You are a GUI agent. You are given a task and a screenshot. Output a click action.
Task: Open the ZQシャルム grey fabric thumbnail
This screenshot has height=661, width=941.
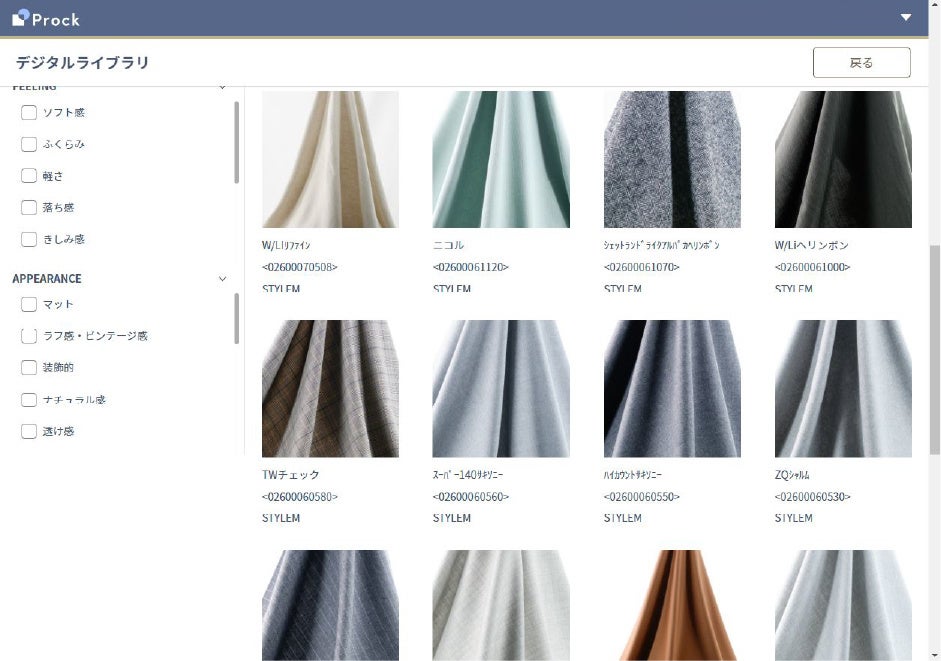click(843, 388)
